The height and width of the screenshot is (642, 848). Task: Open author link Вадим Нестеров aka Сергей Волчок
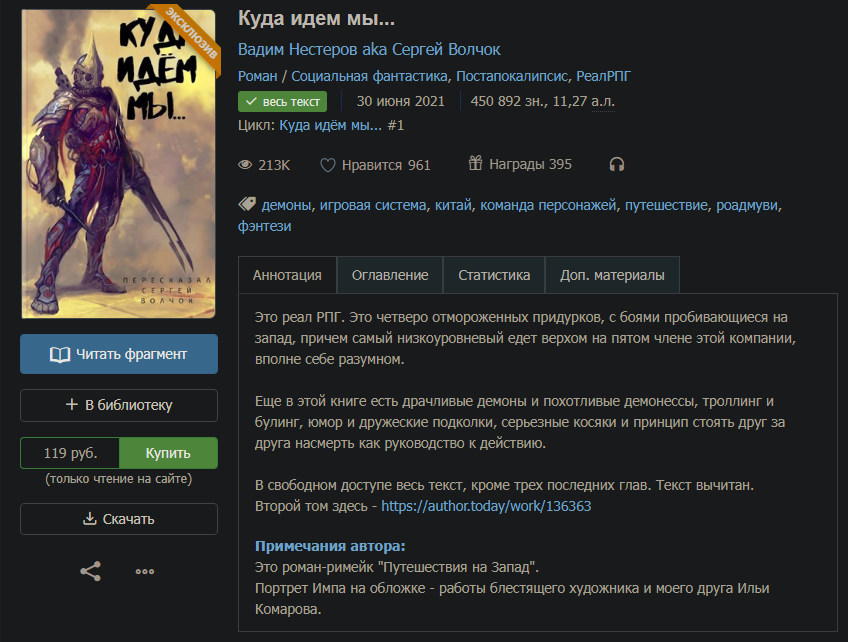[369, 50]
